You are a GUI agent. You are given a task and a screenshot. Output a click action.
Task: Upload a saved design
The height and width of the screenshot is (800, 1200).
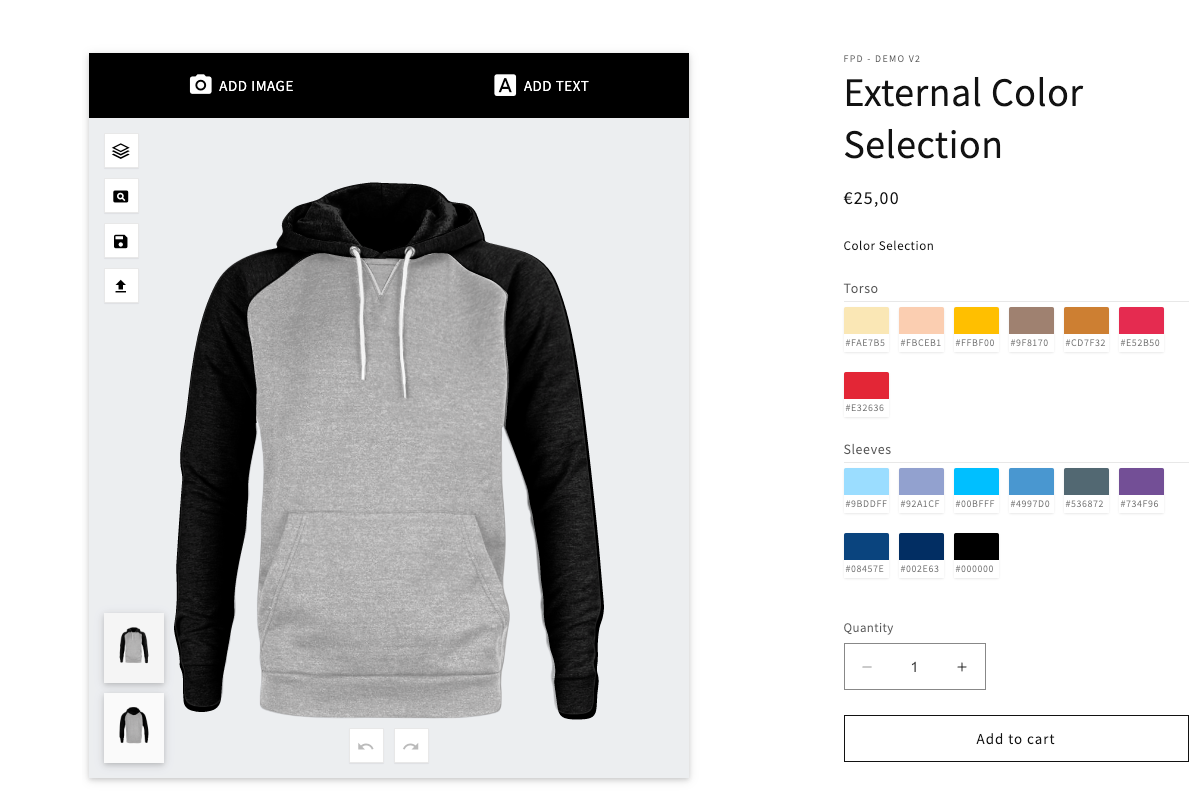(x=121, y=285)
